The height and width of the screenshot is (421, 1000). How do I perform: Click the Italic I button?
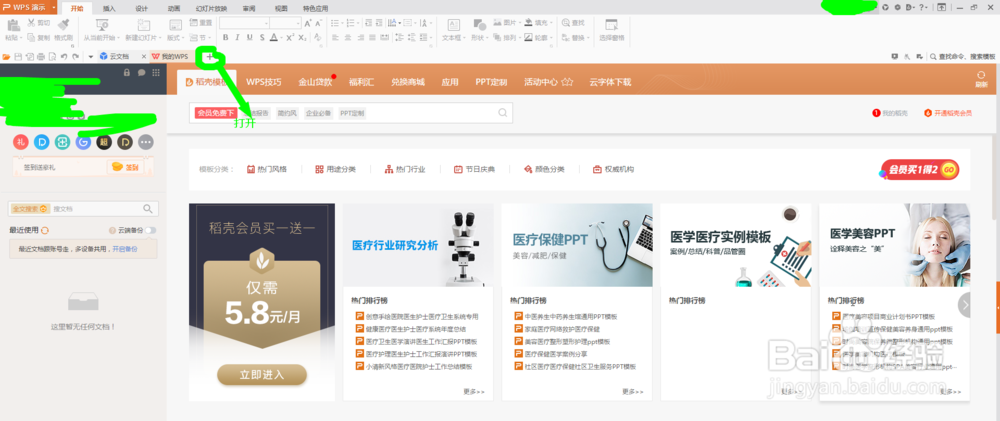pos(237,38)
